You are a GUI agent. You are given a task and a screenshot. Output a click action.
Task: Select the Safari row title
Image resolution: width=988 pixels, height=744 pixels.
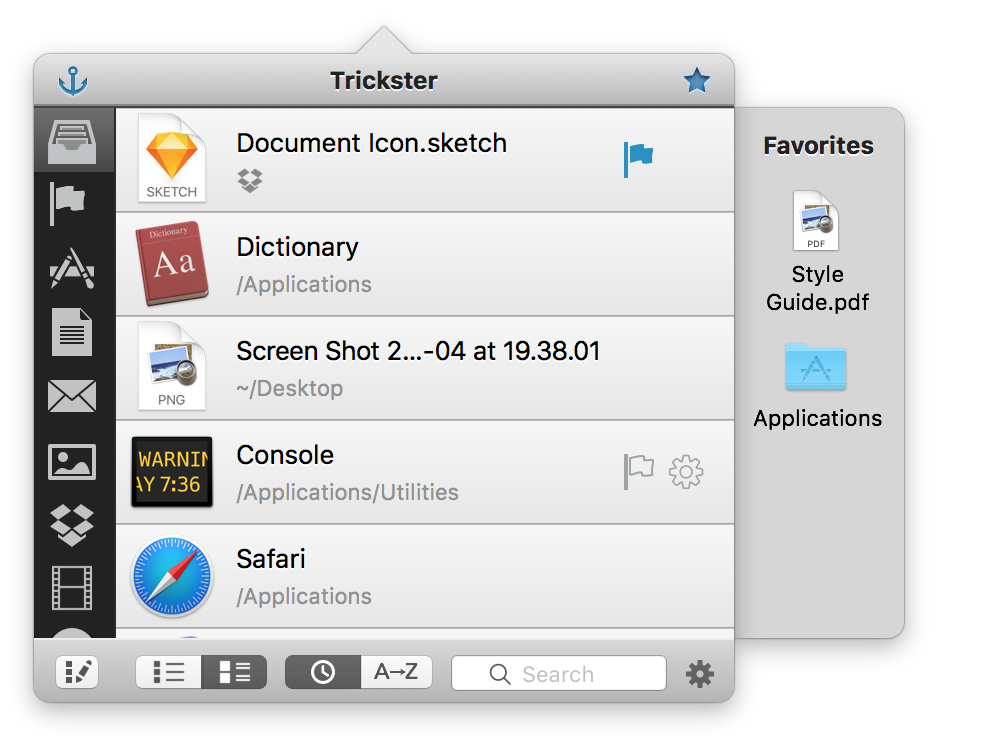click(271, 559)
